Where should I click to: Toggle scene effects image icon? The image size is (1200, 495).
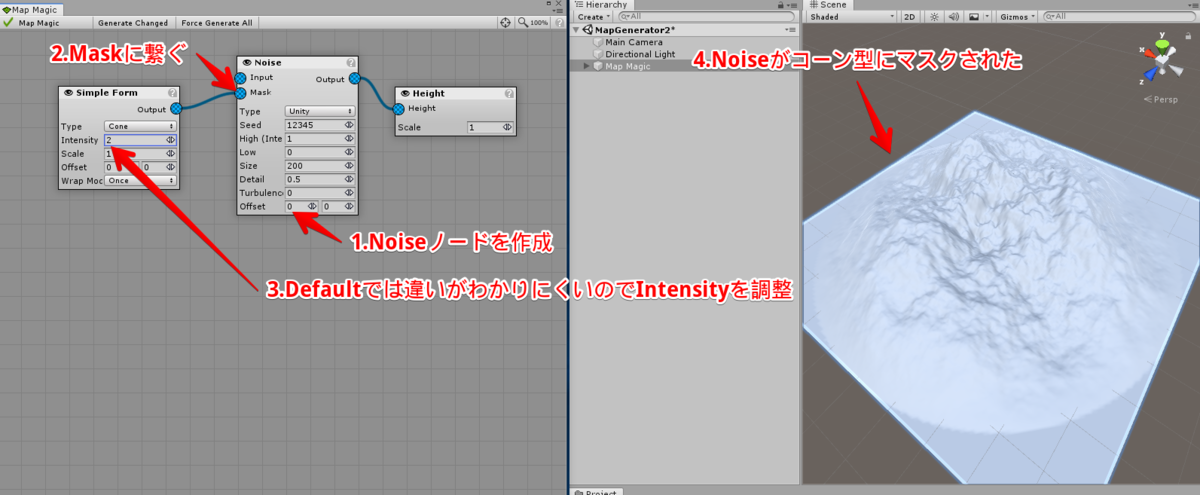click(974, 17)
